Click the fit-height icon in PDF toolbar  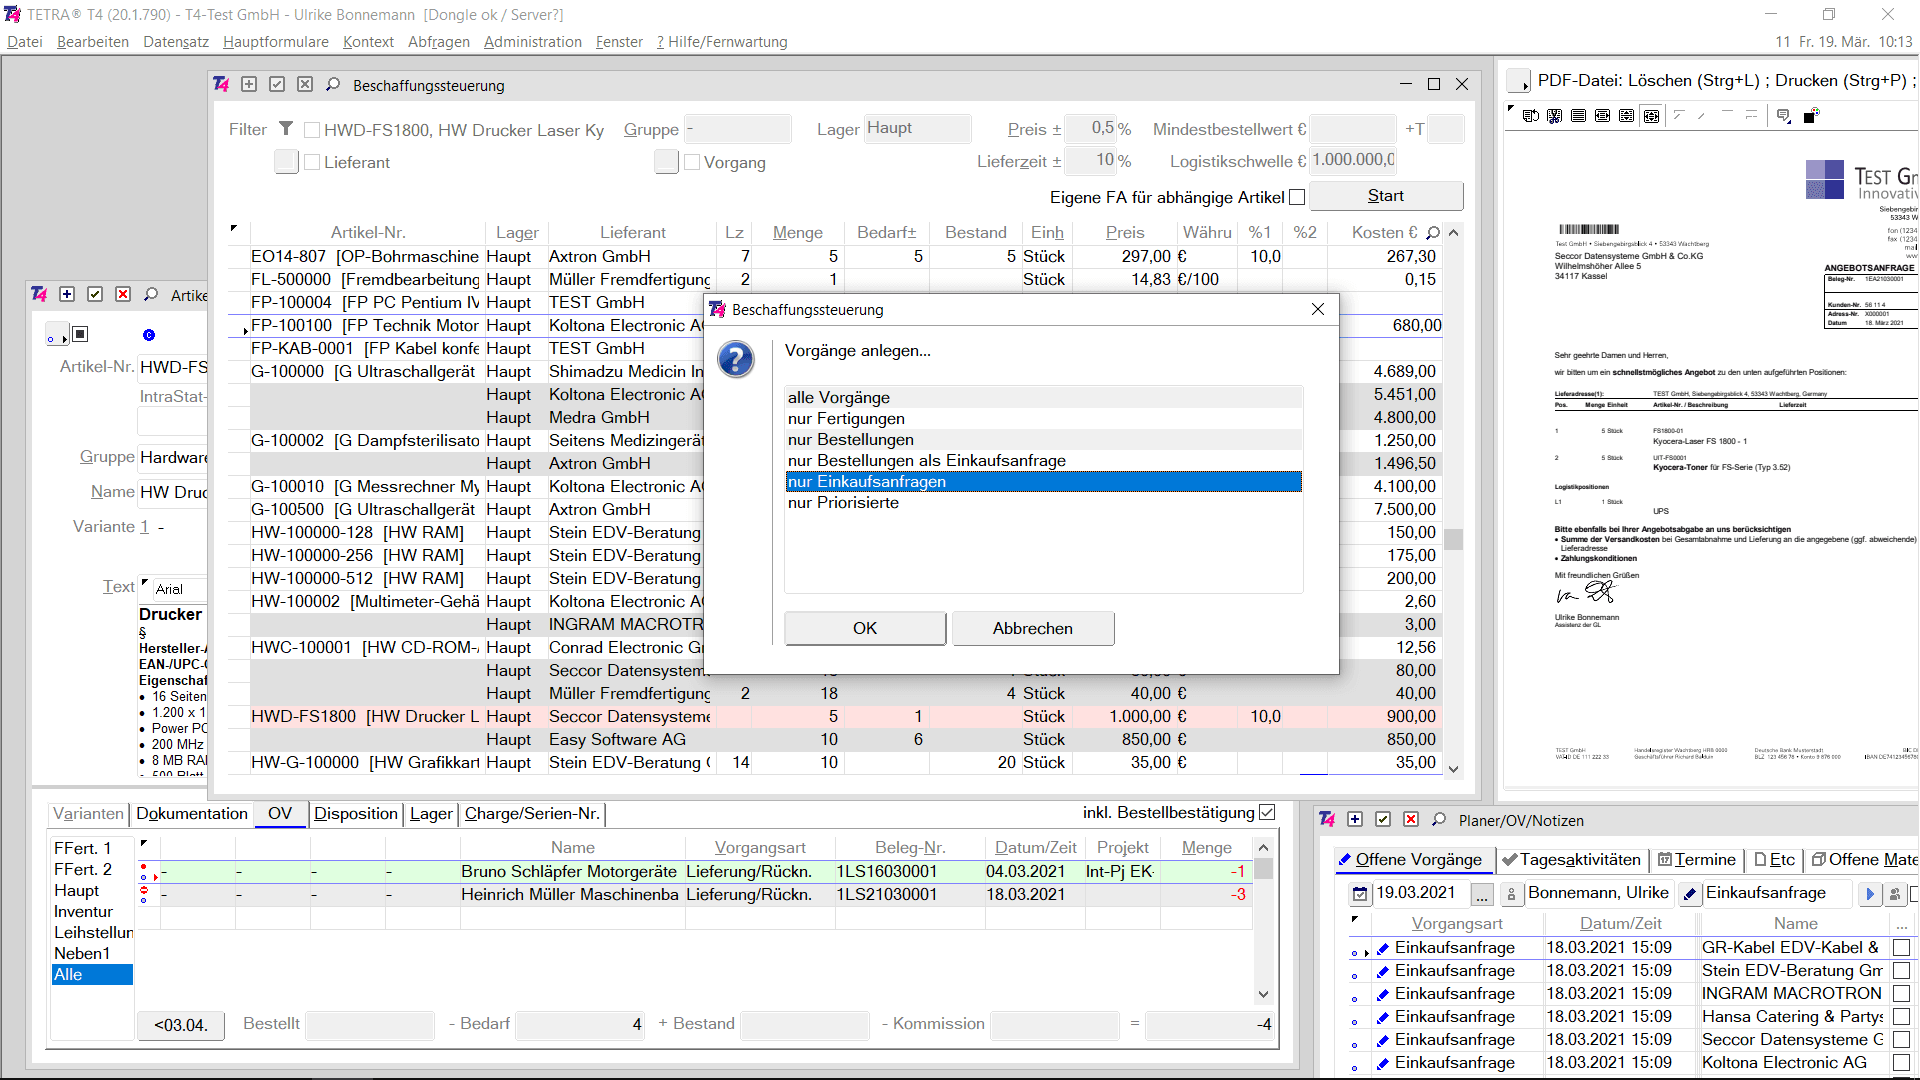(1626, 116)
